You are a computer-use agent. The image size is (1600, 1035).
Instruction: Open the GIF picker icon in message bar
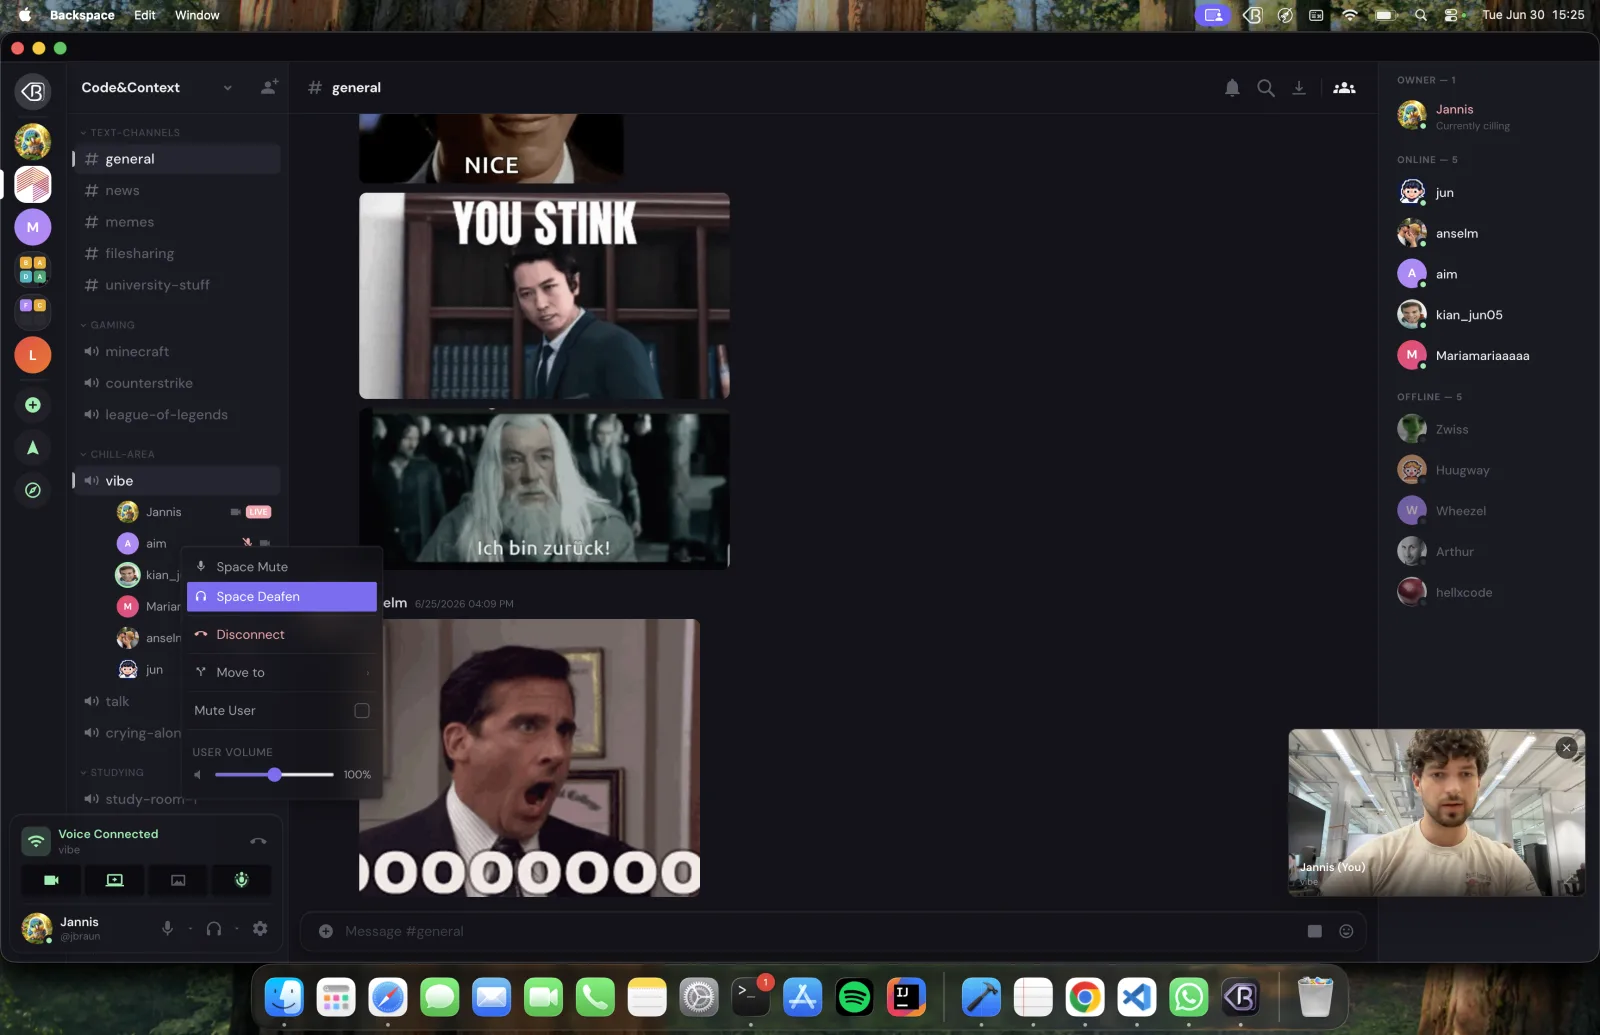(x=1315, y=931)
